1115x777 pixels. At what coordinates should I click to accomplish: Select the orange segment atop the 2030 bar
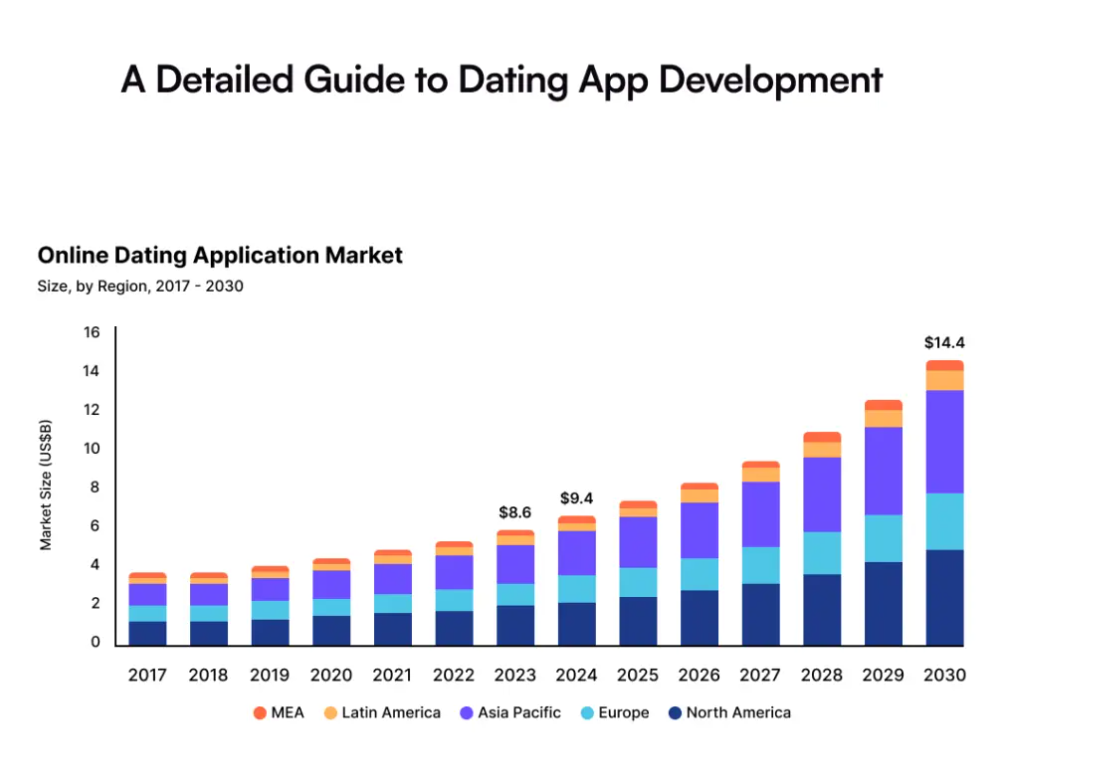click(x=944, y=364)
